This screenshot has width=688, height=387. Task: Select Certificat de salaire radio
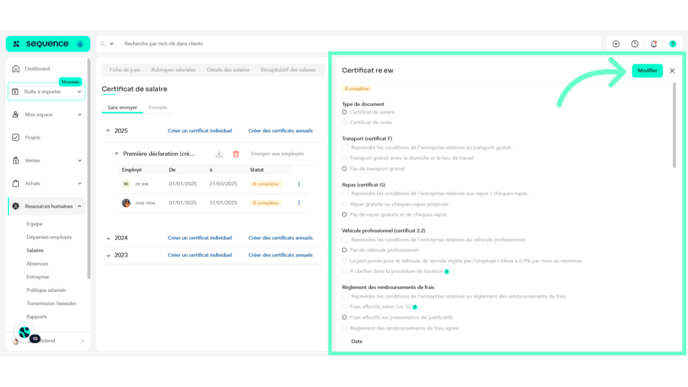pos(344,112)
